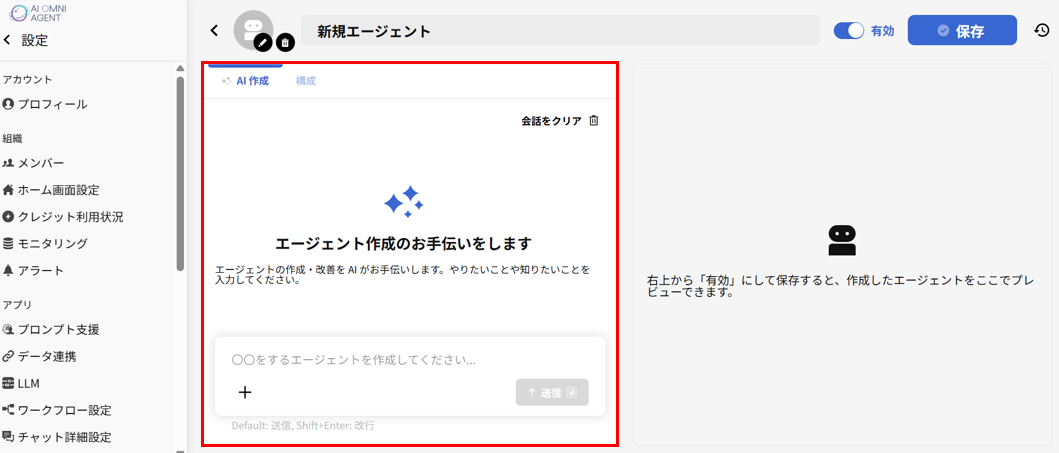
Task: Collapse settings with 設定 back chevron
Action: [x=8, y=41]
